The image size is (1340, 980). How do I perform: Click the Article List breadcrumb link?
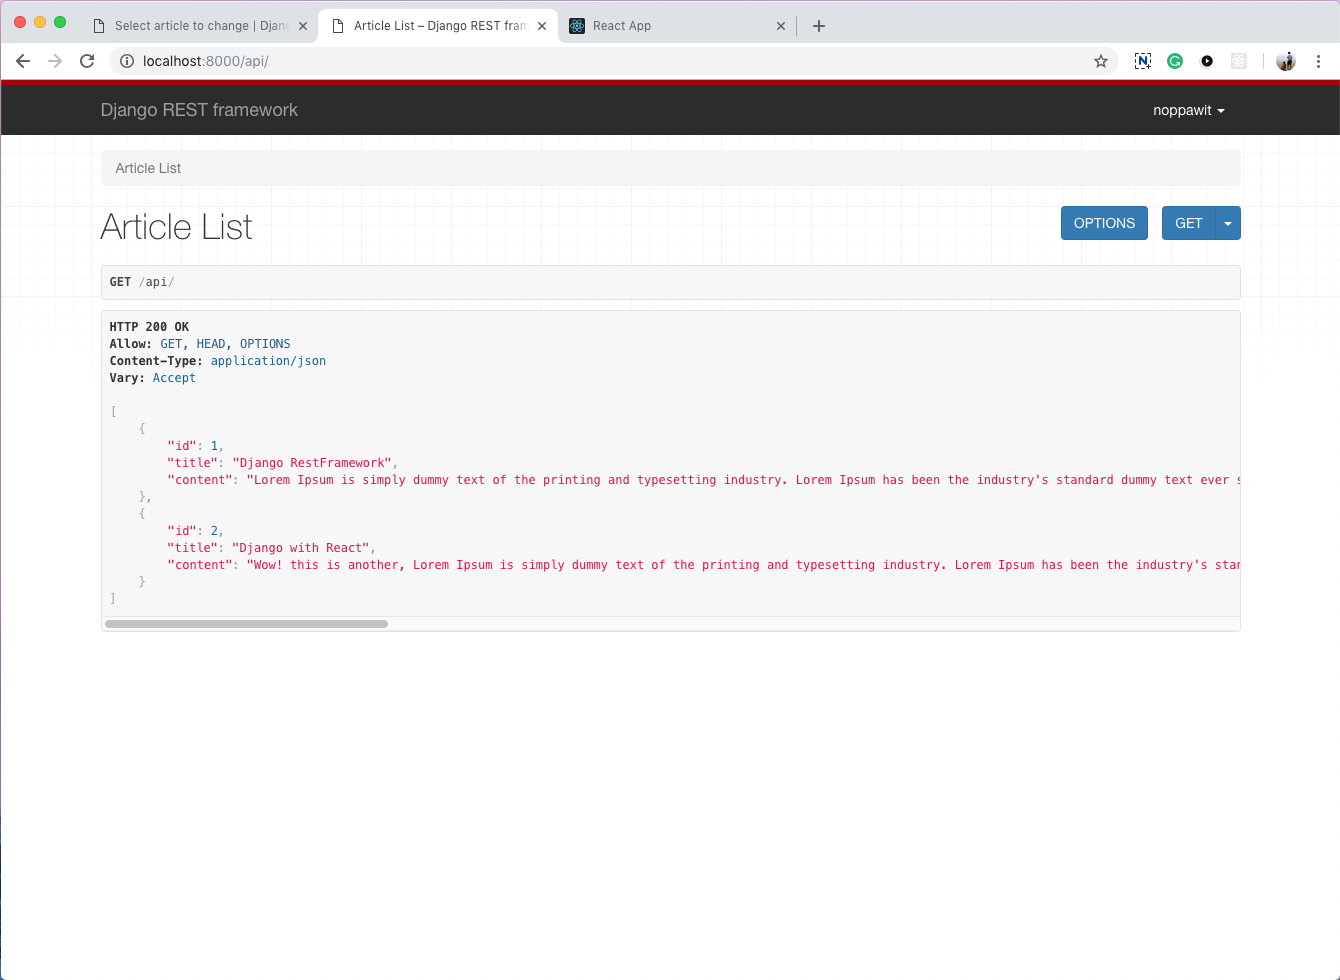pos(148,168)
